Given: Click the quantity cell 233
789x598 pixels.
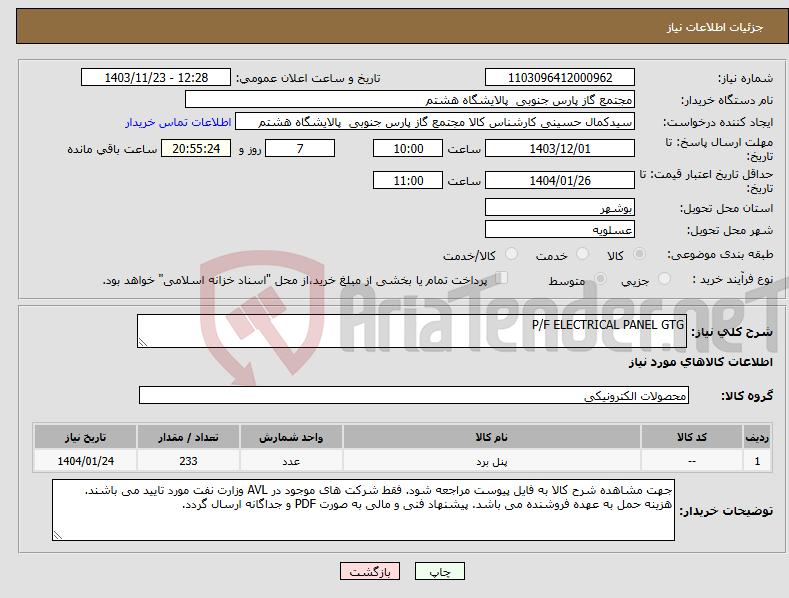Looking at the screenshot, I should [x=188, y=461].
